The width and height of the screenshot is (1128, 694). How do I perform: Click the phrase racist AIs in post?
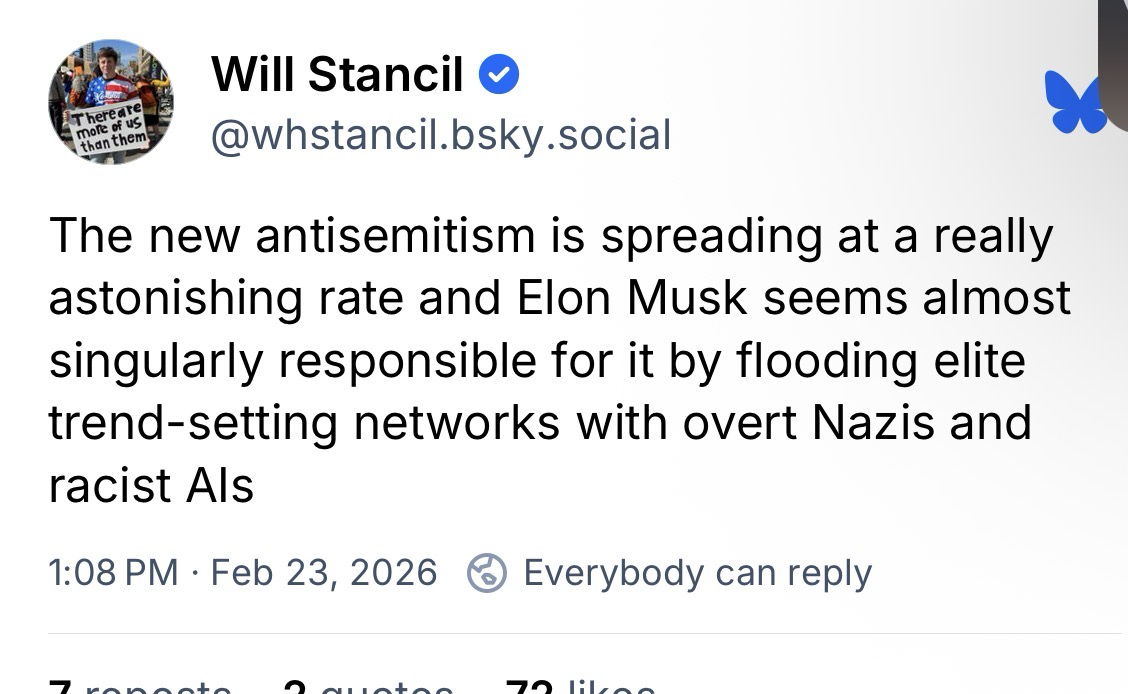click(x=151, y=485)
